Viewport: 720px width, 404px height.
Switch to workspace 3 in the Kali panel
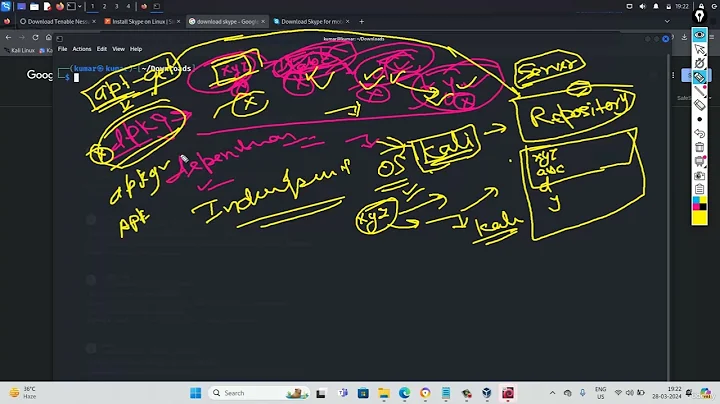click(x=116, y=6)
